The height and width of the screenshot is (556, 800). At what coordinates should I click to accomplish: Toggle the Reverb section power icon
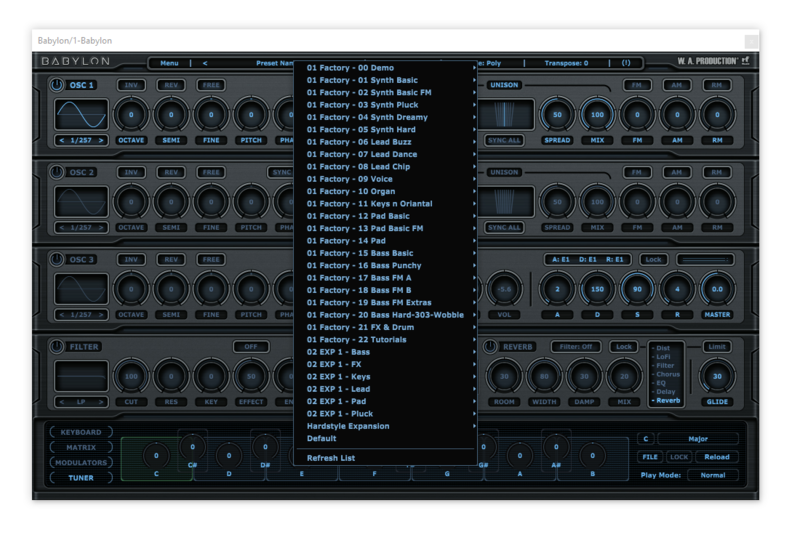pos(490,346)
